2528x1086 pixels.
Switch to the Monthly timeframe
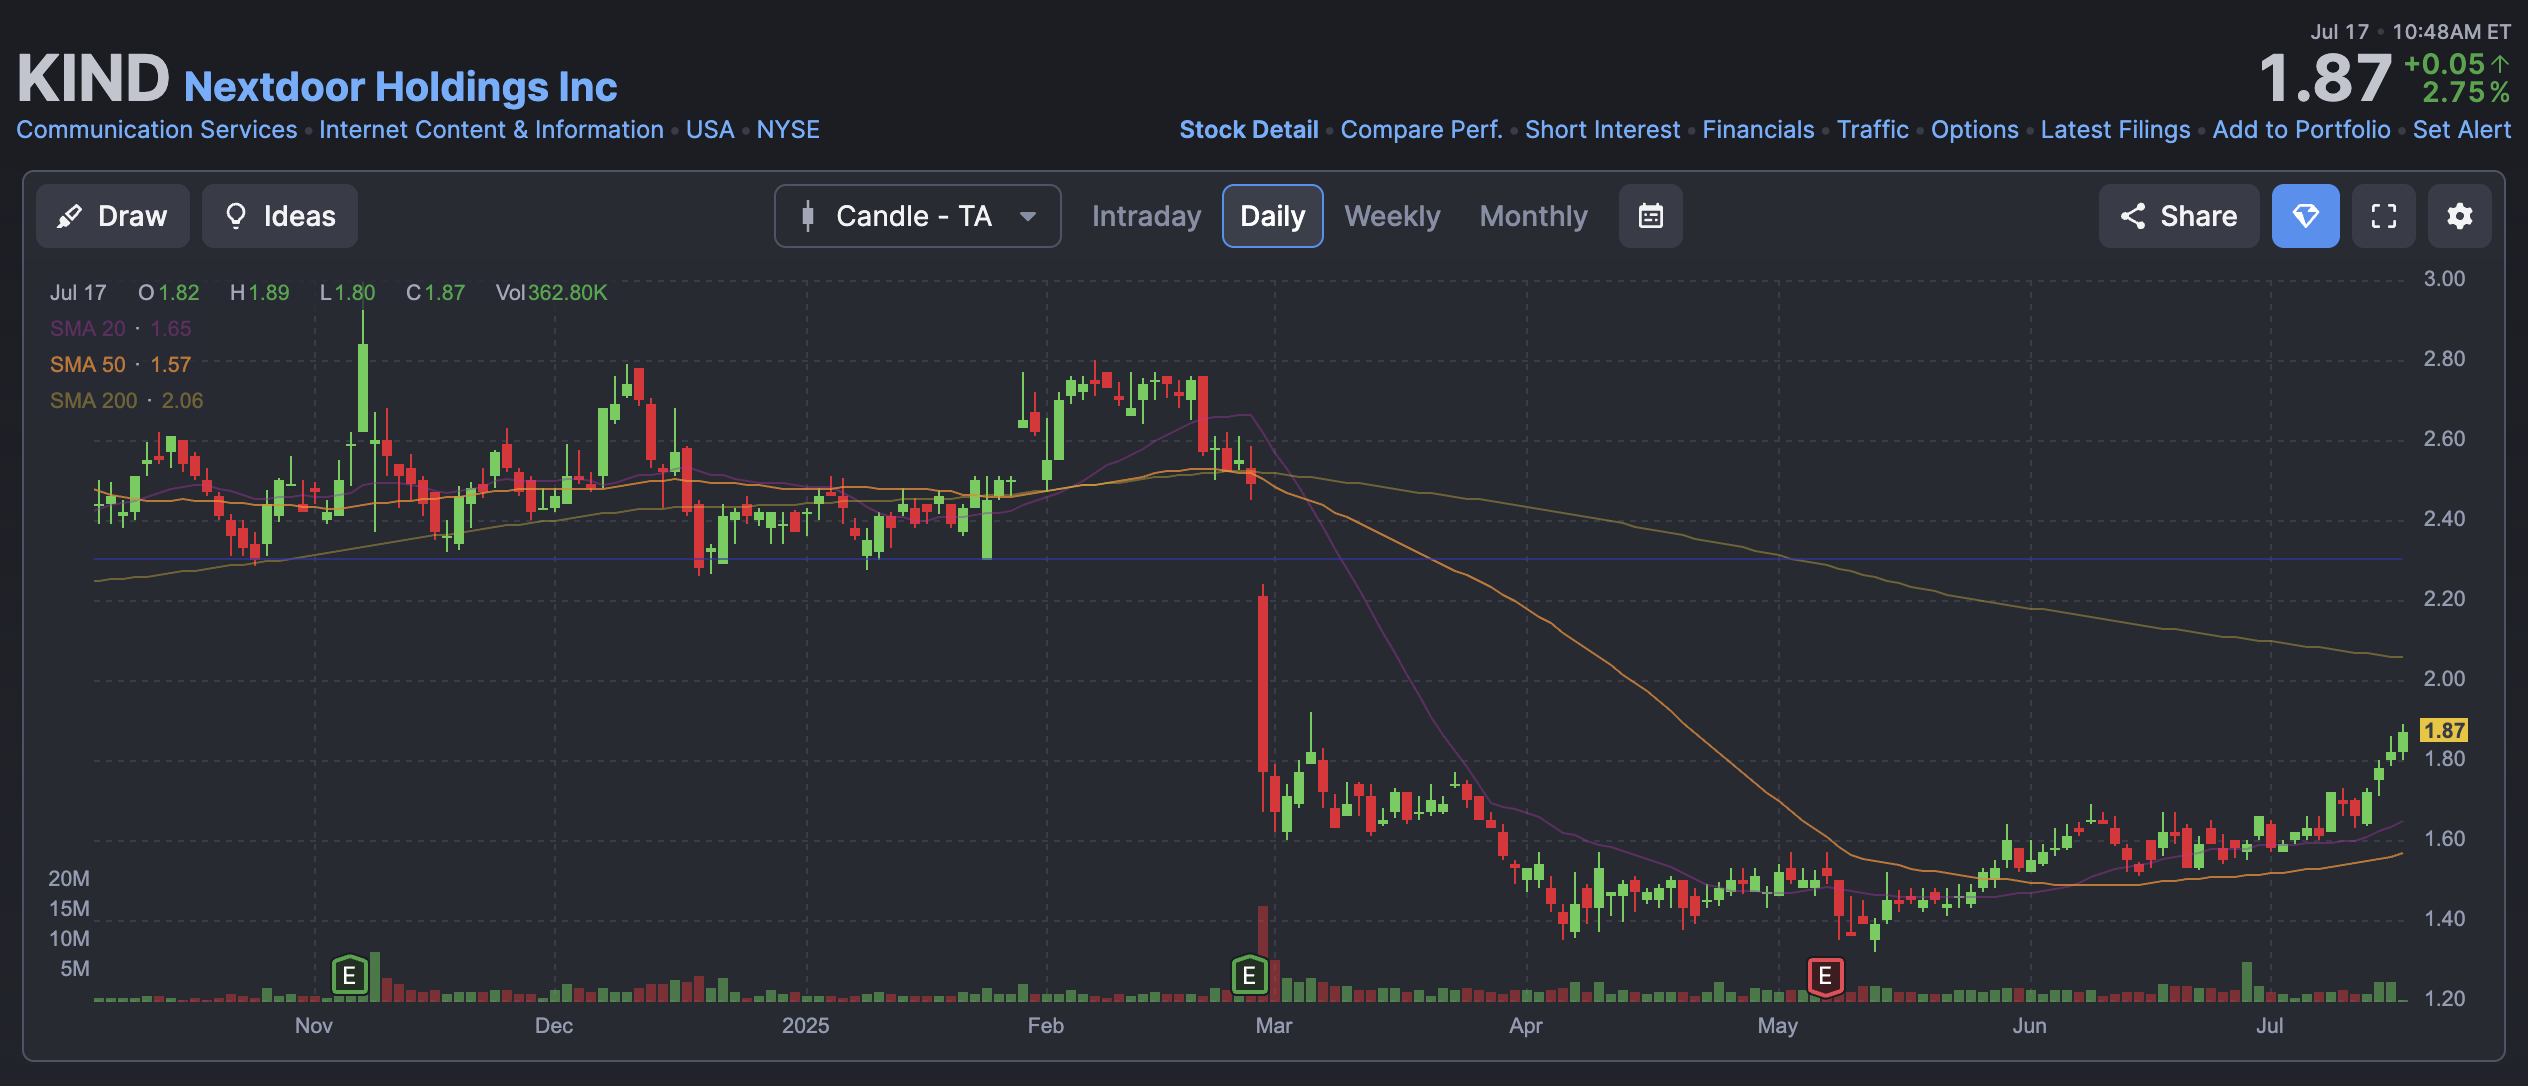coord(1533,216)
